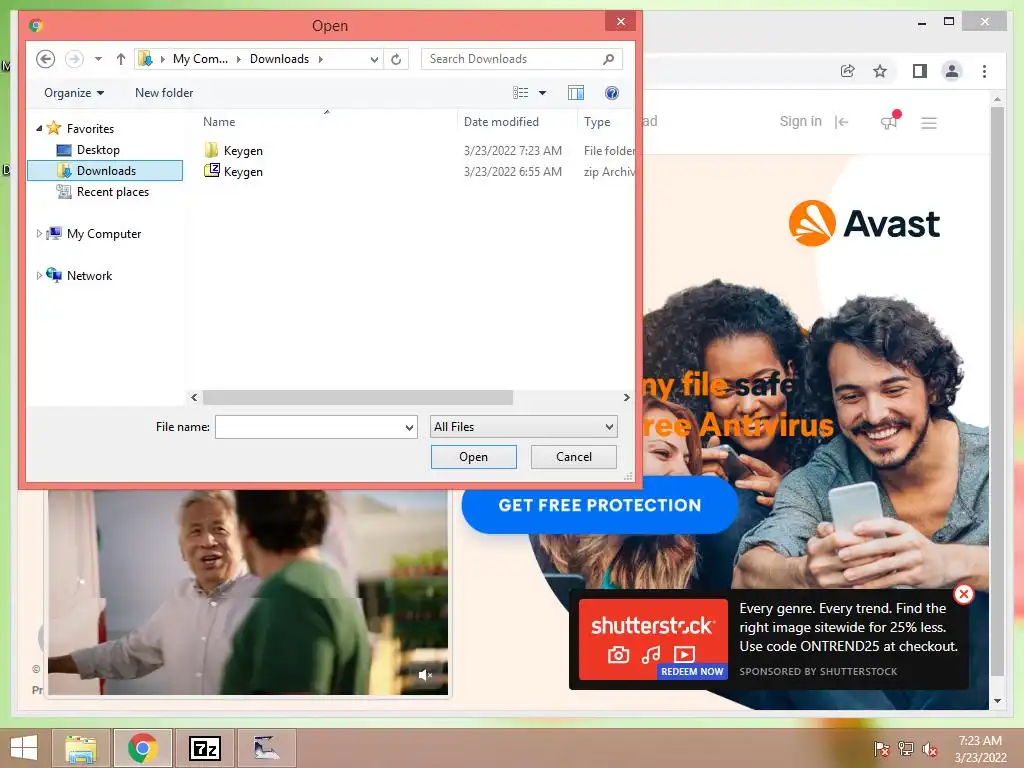This screenshot has height=768, width=1024.
Task: Open Chrome's three-dot menu
Action: coord(984,71)
